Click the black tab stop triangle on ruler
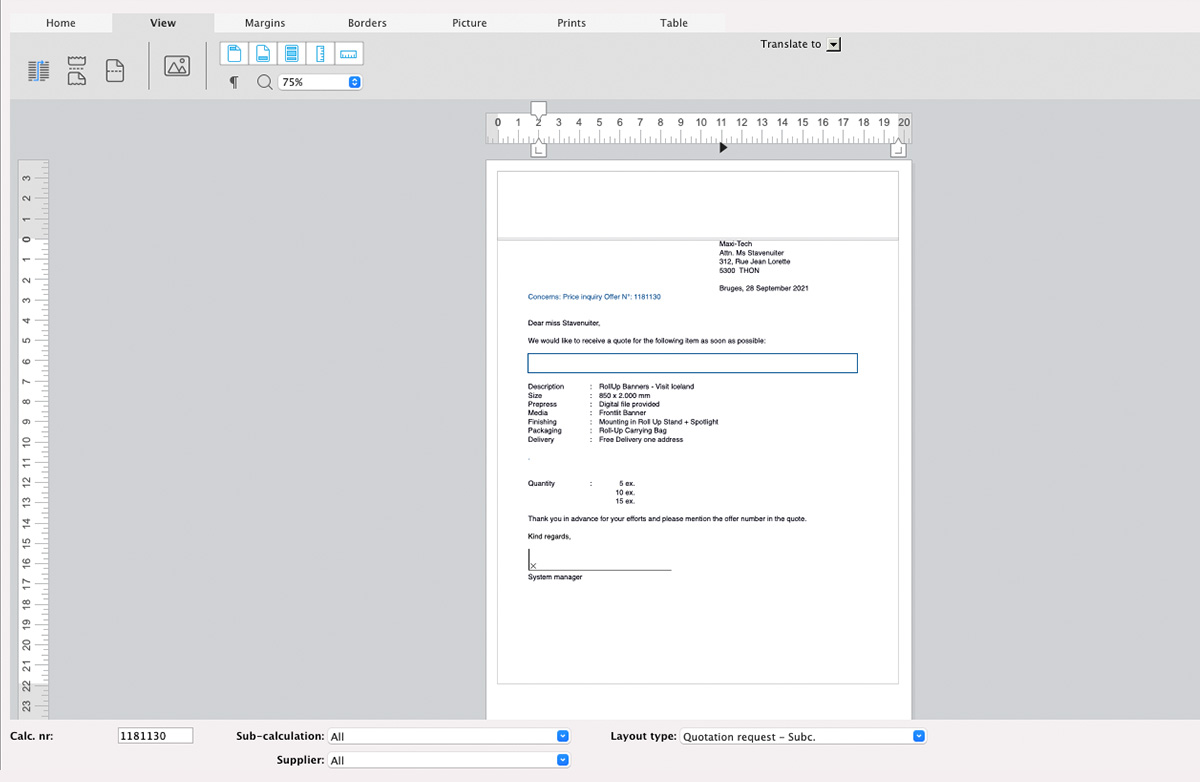The height and width of the screenshot is (782, 1200). pyautogui.click(x=724, y=148)
